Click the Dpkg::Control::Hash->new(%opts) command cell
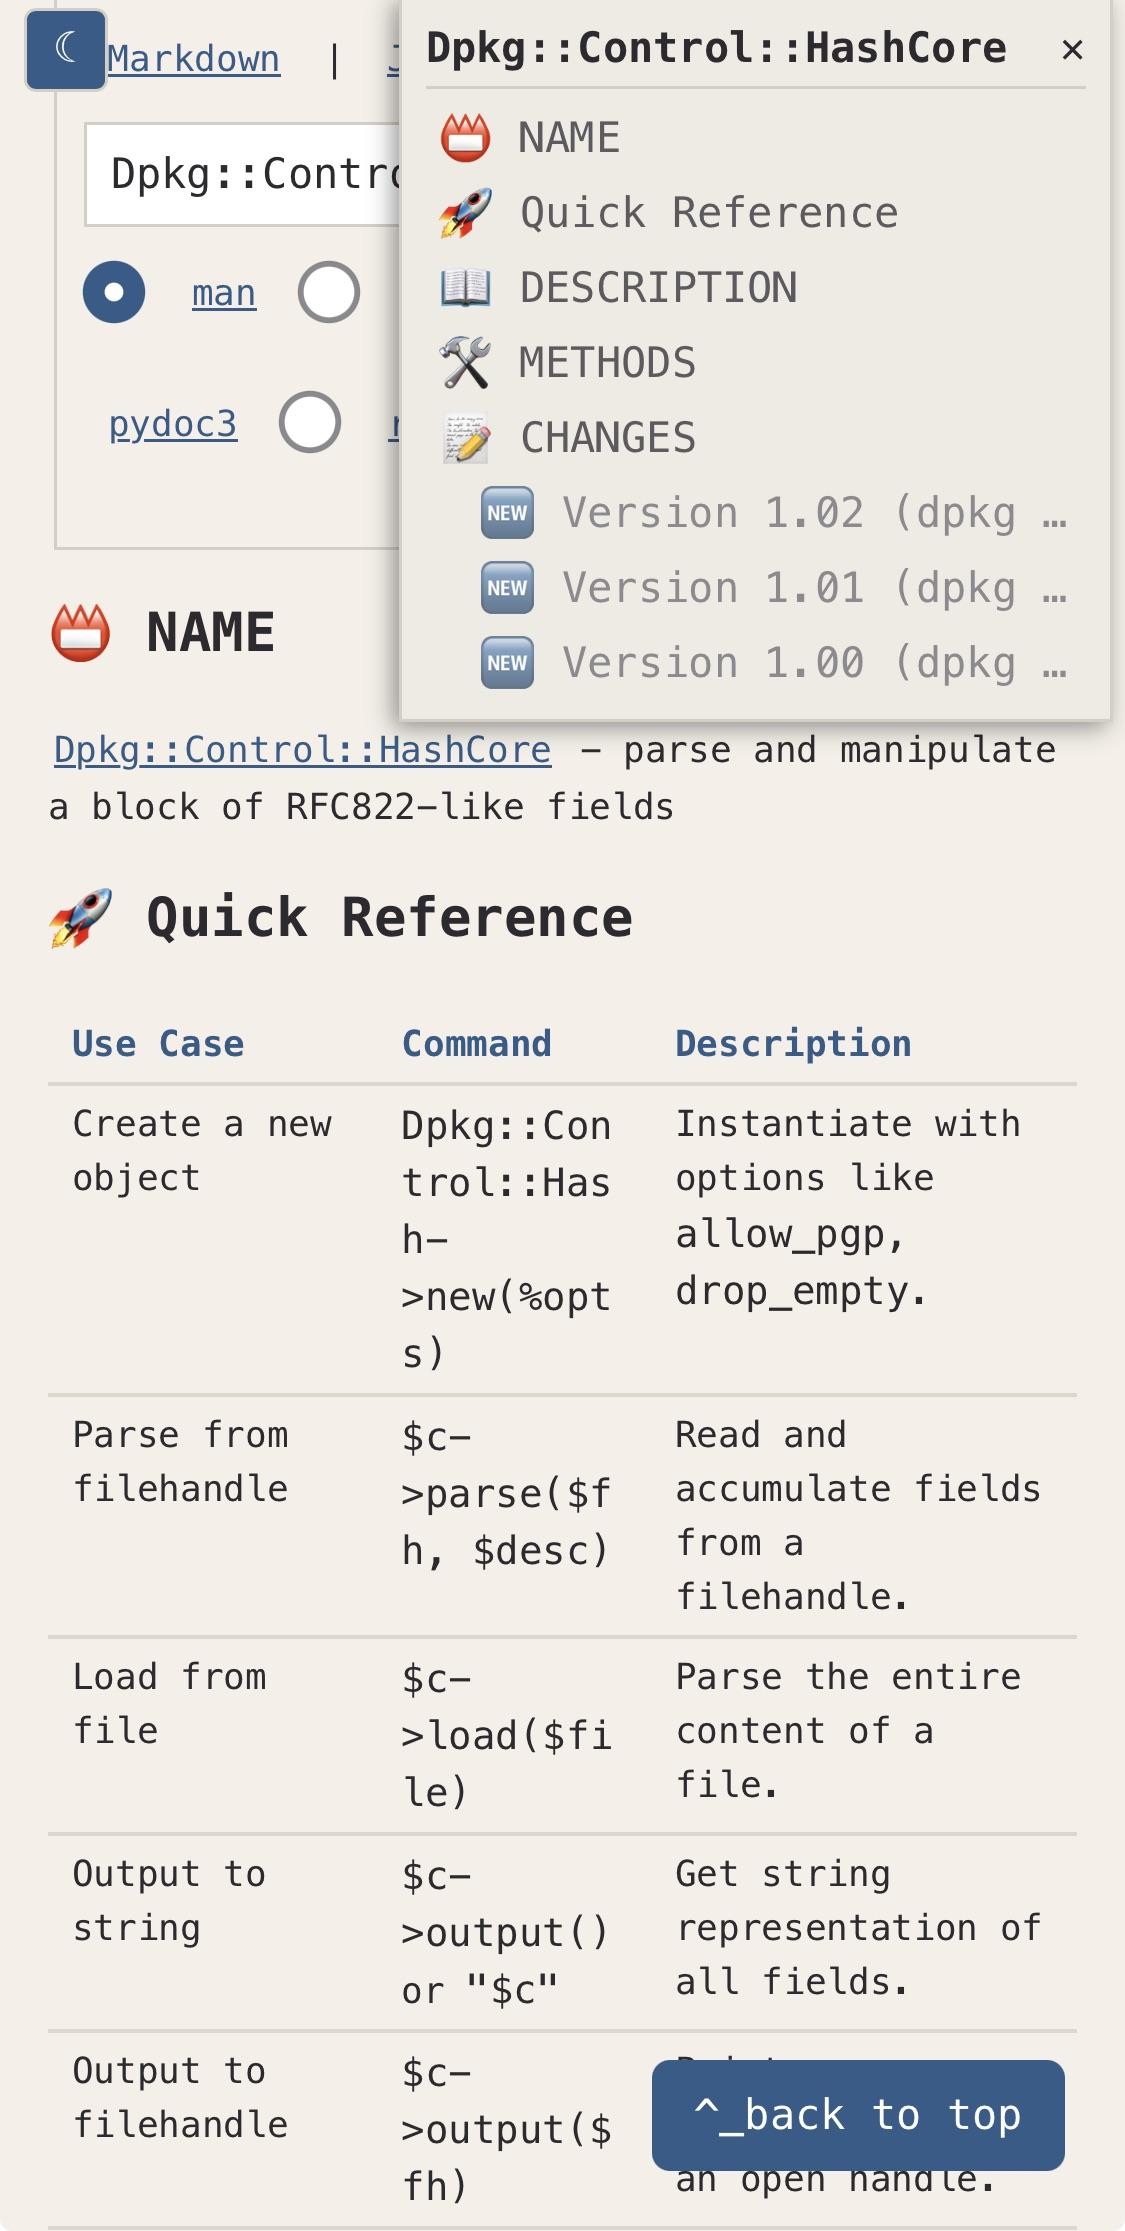The image size is (1125, 2231). (506, 1239)
